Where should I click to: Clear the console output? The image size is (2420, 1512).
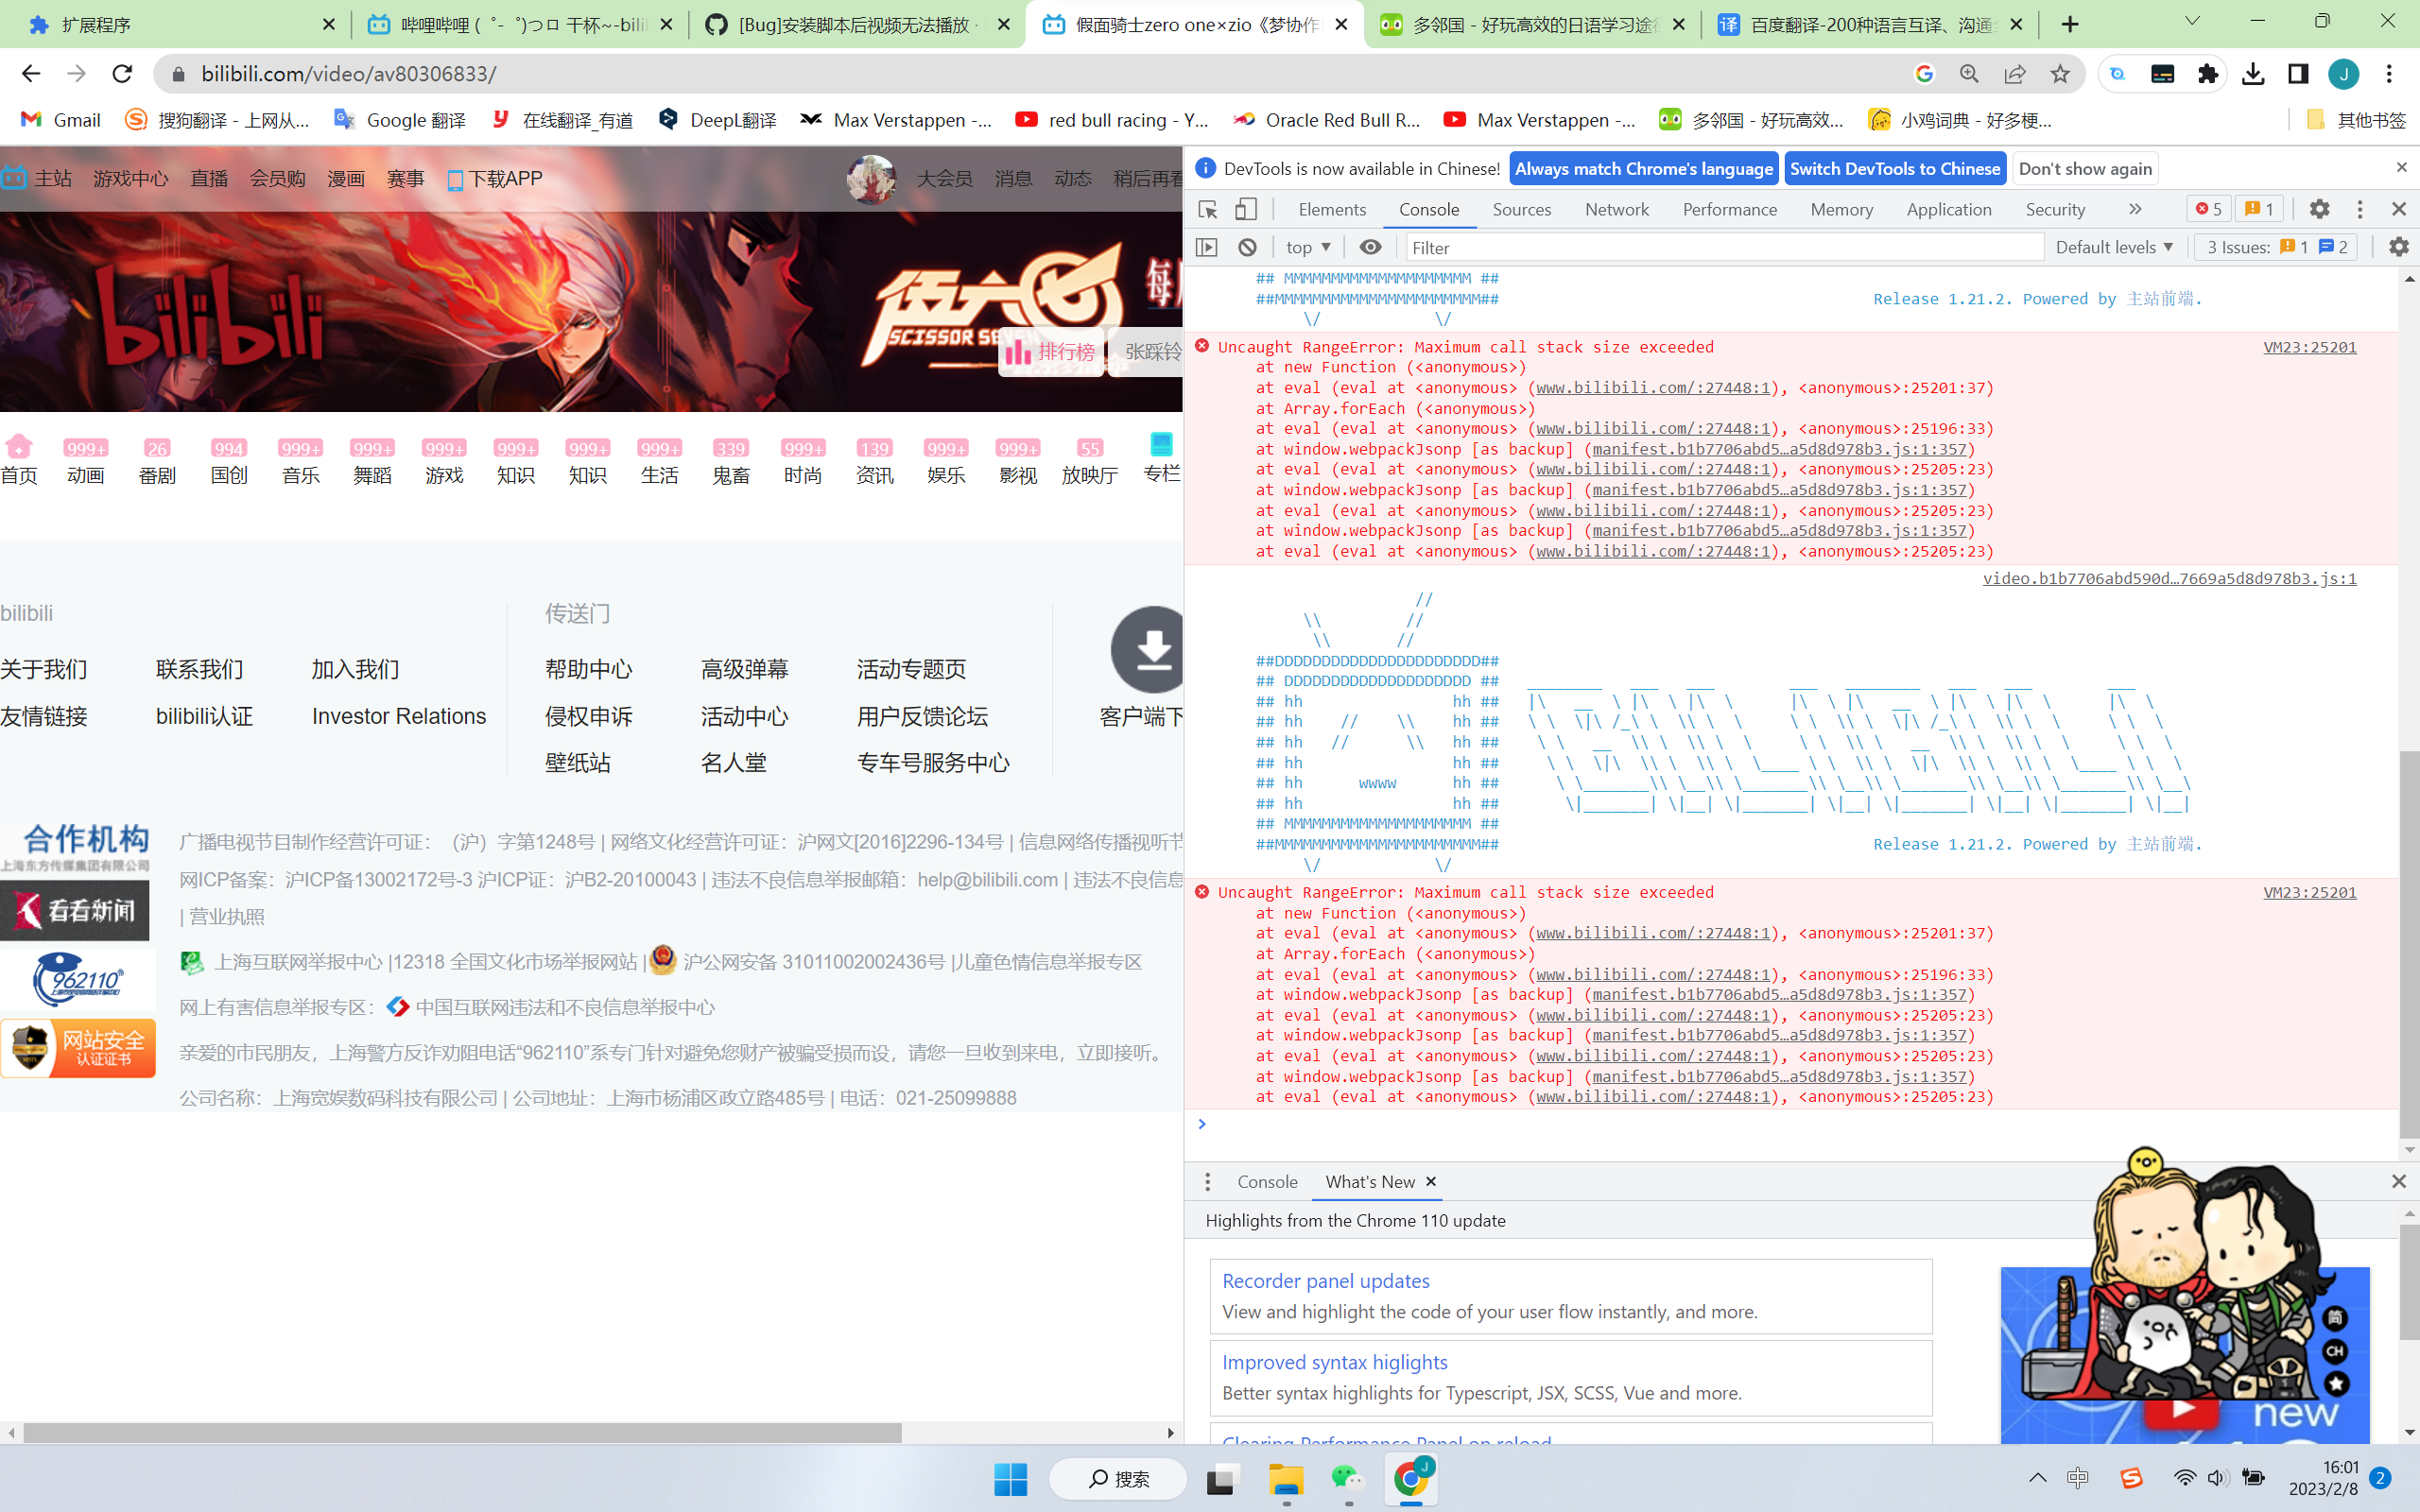coord(1247,247)
